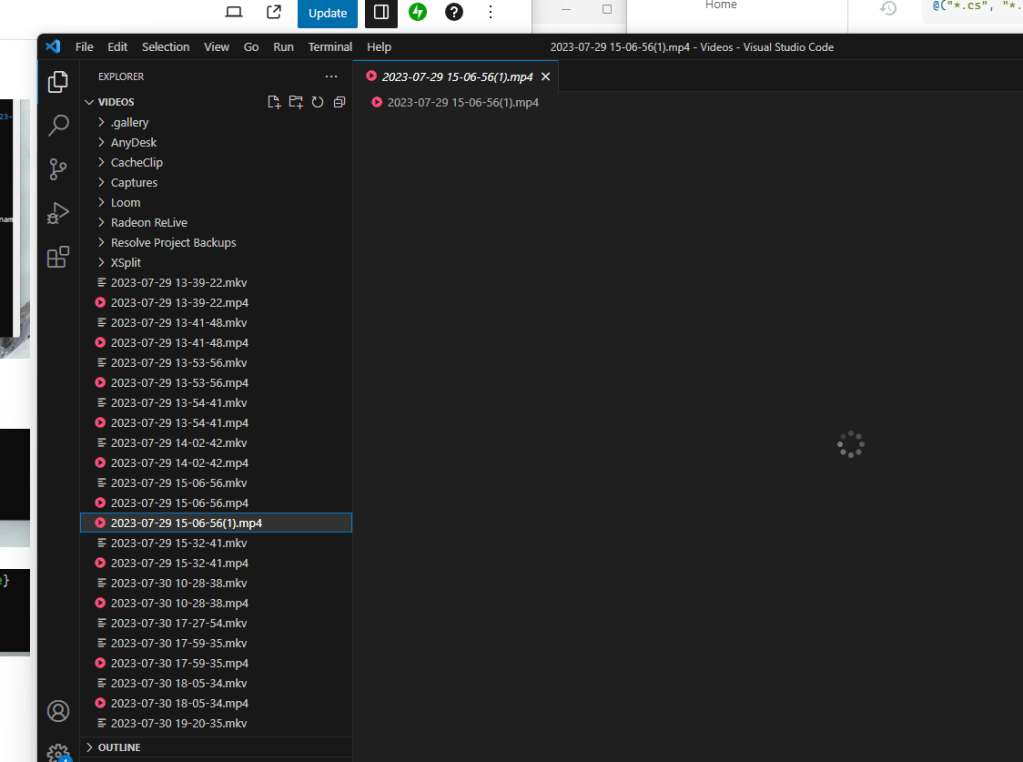The width and height of the screenshot is (1023, 762).
Task: Open the Run and Debug view
Action: pyautogui.click(x=58, y=213)
